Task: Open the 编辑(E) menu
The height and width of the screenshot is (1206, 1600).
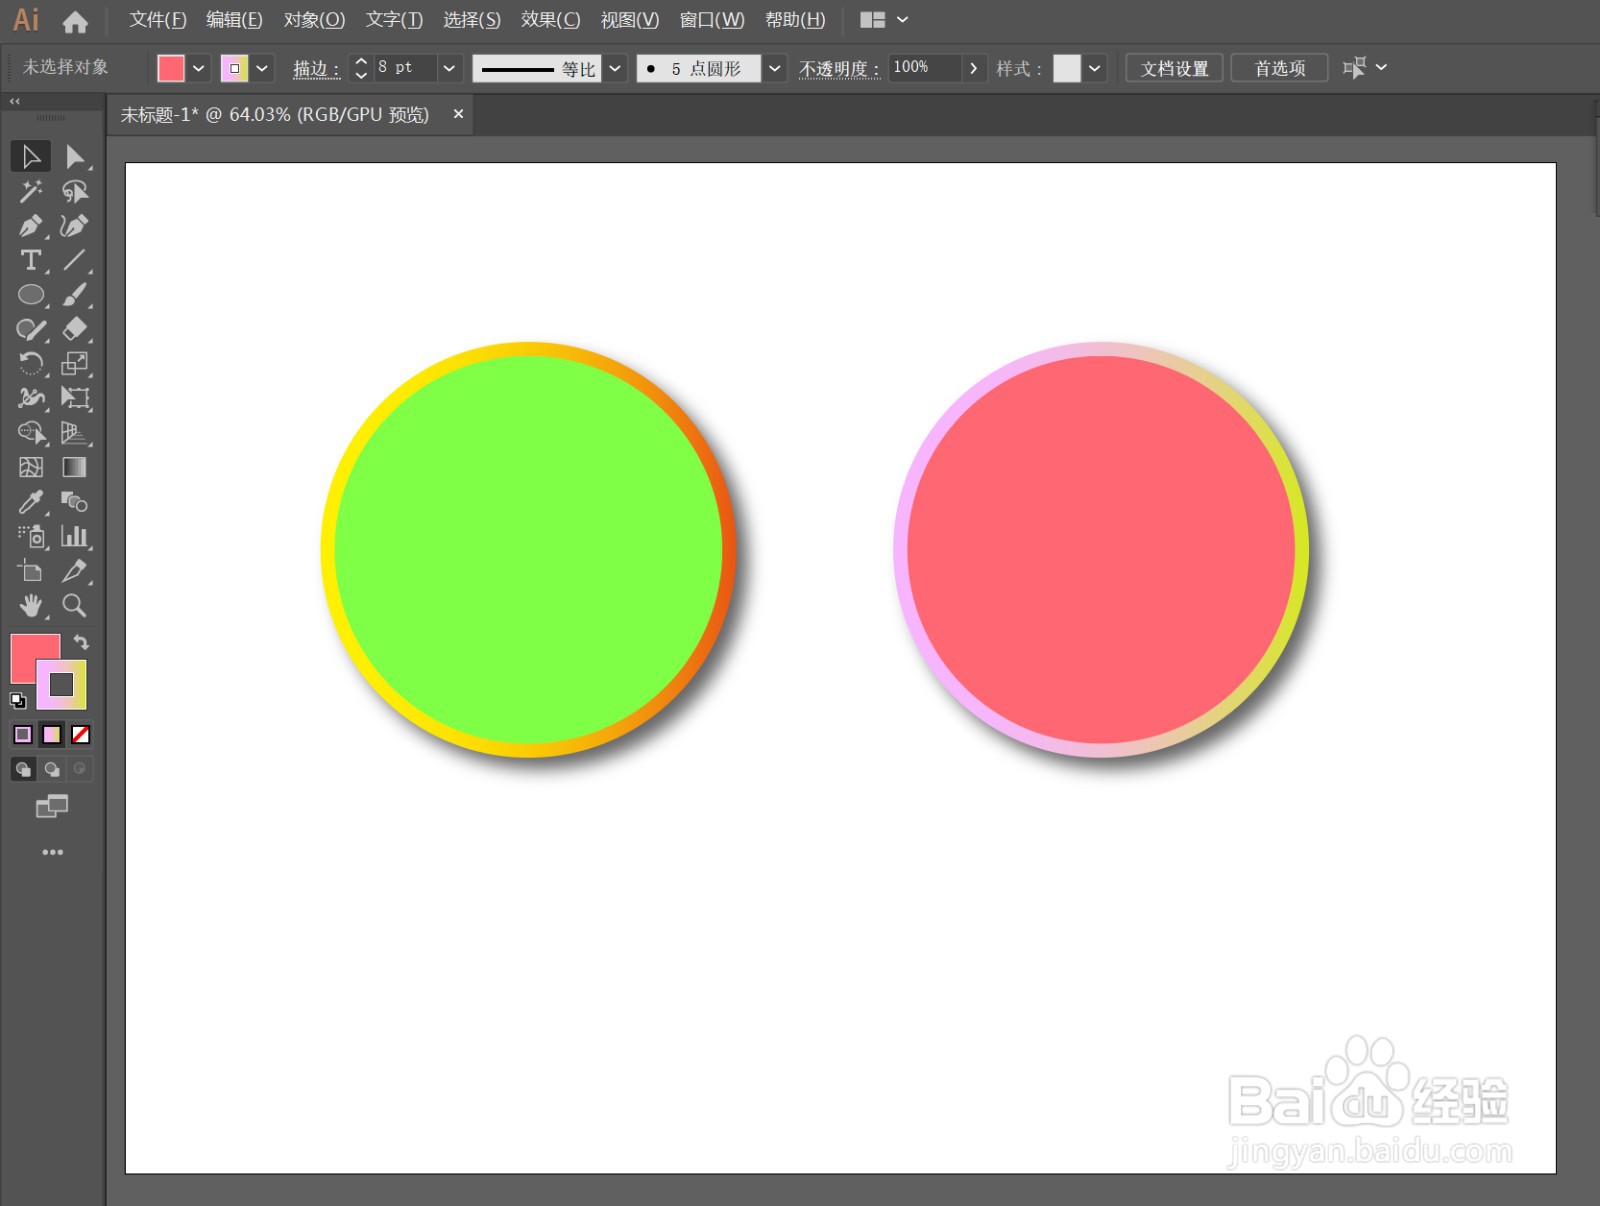Action: coord(234,20)
